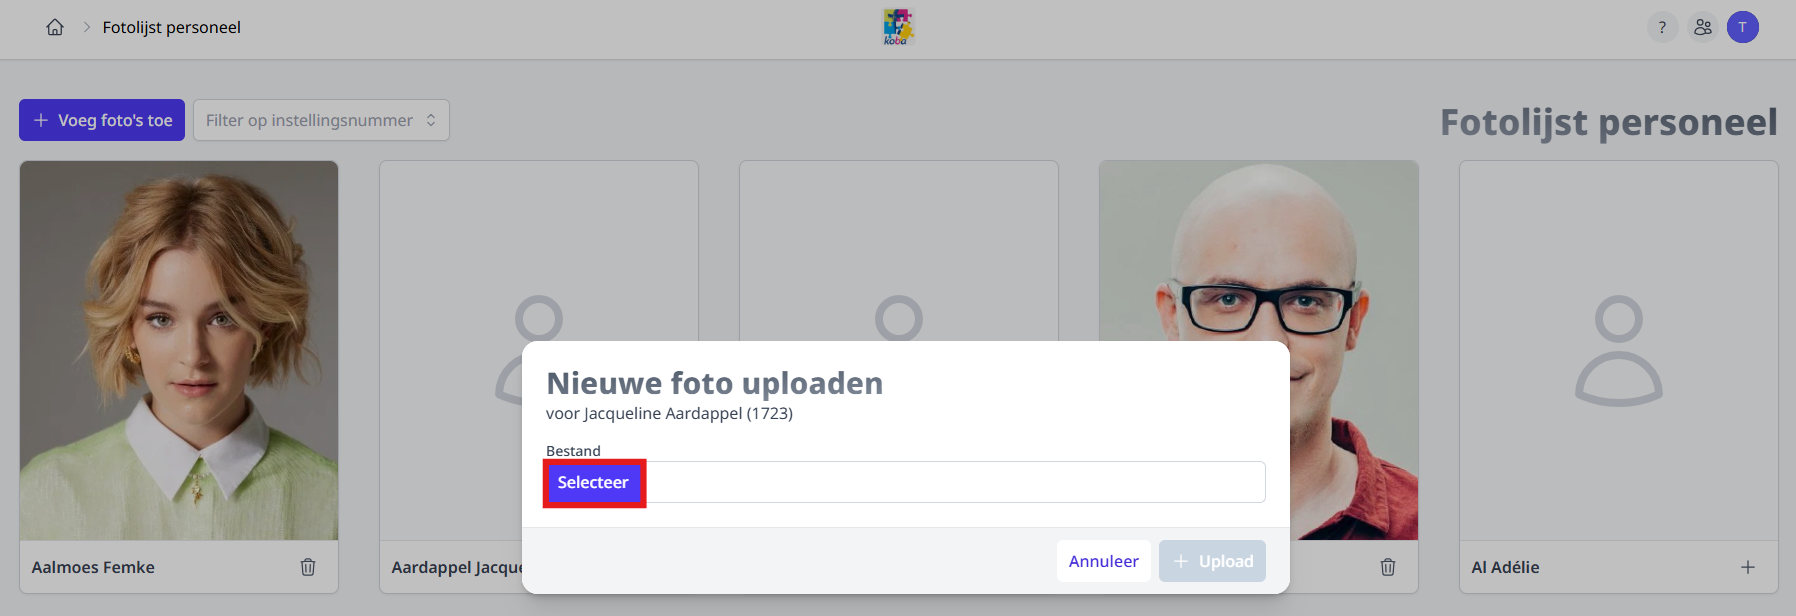Add a photo for Al Adélie via plus icon
Screen dimensions: 1796x616
[x=1748, y=567]
